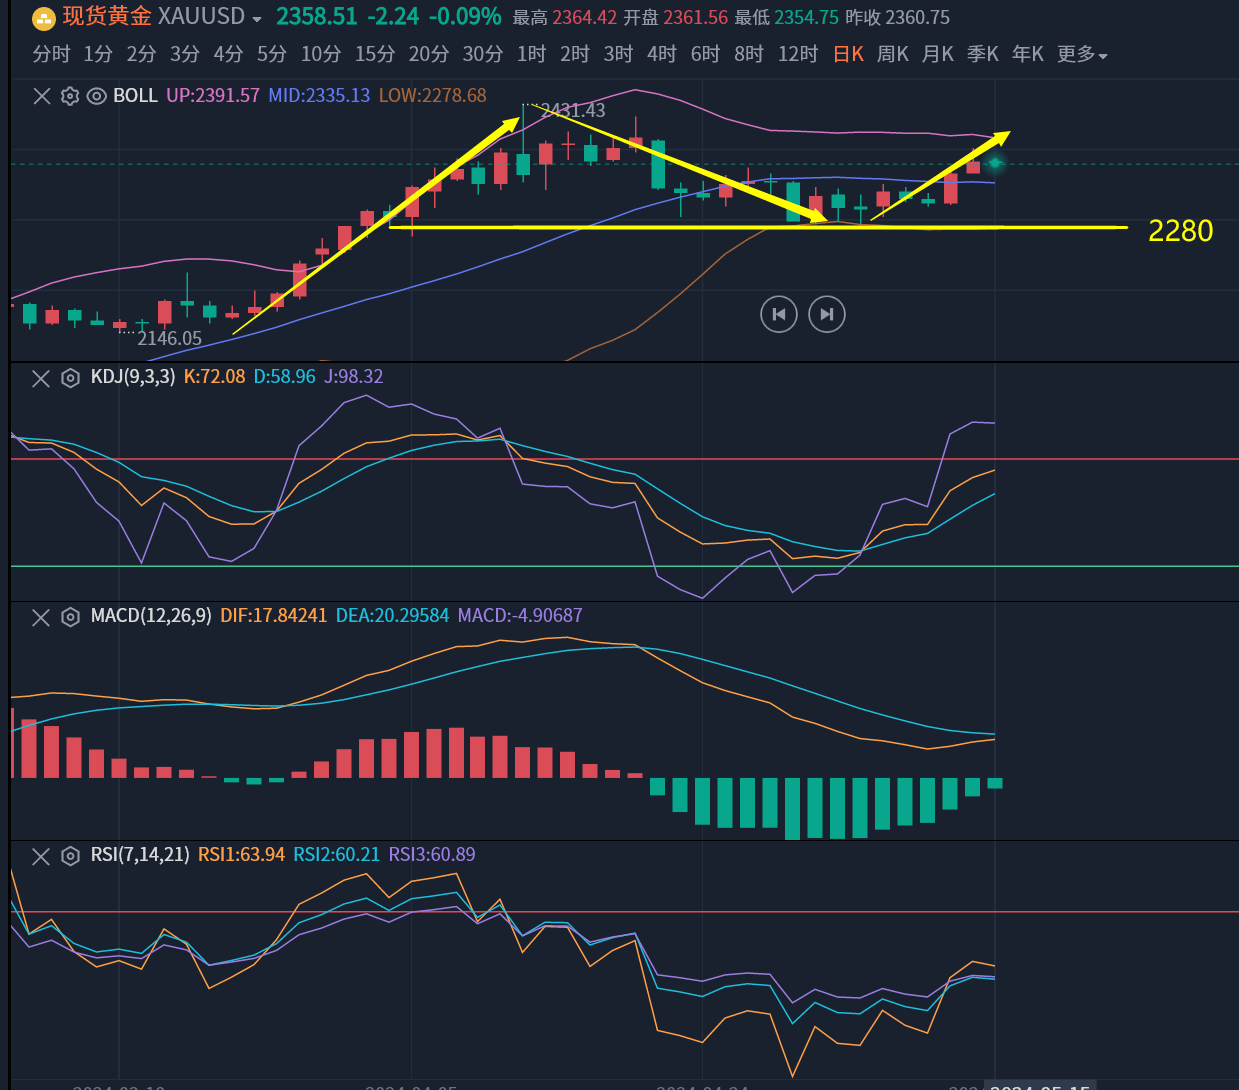Select the 周K weekly chart
Viewport: 1239px width, 1090px height.
click(x=893, y=54)
